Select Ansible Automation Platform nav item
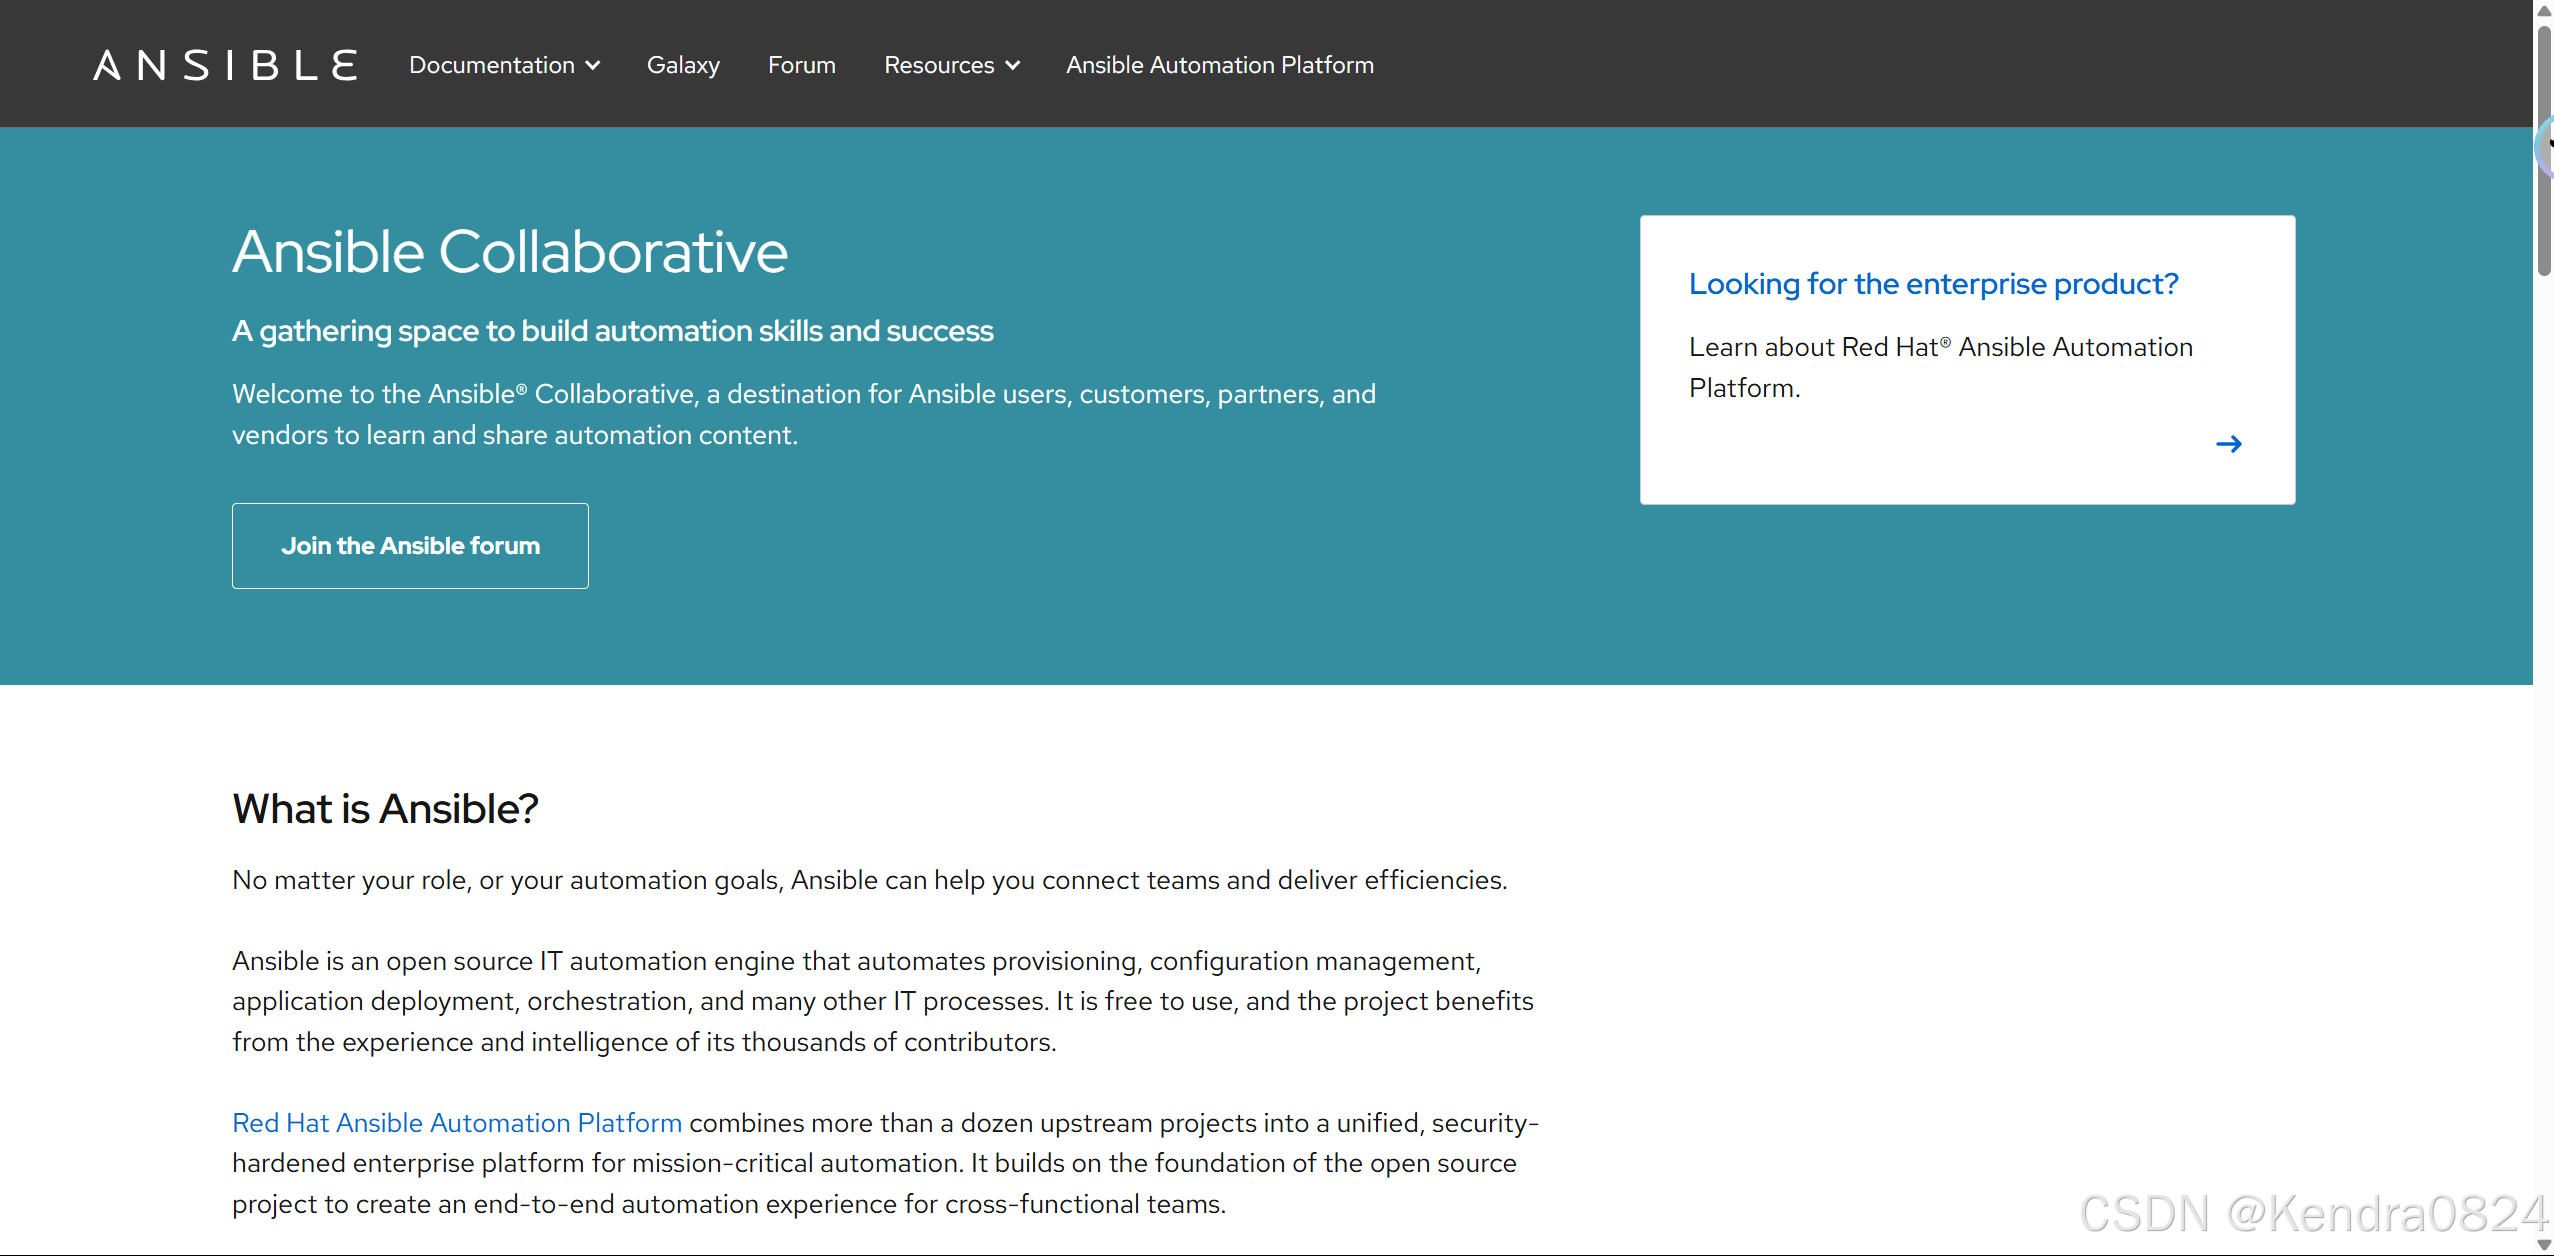The height and width of the screenshot is (1256, 2554). coord(1219,65)
